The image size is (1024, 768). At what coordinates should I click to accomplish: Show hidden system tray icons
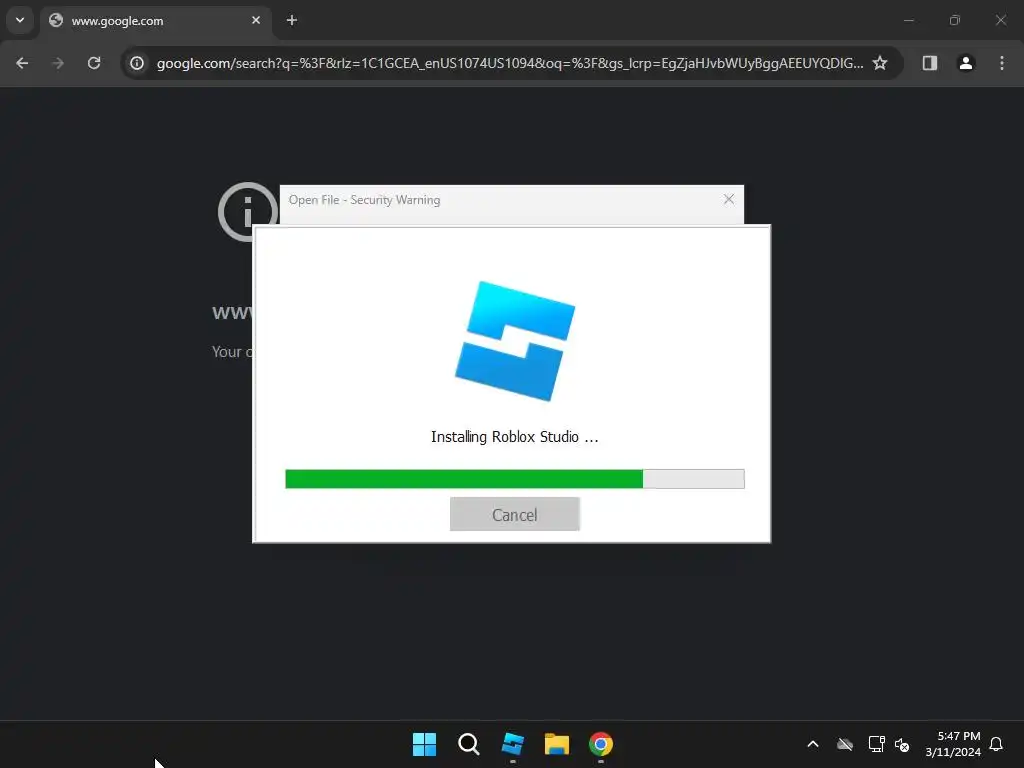point(813,744)
